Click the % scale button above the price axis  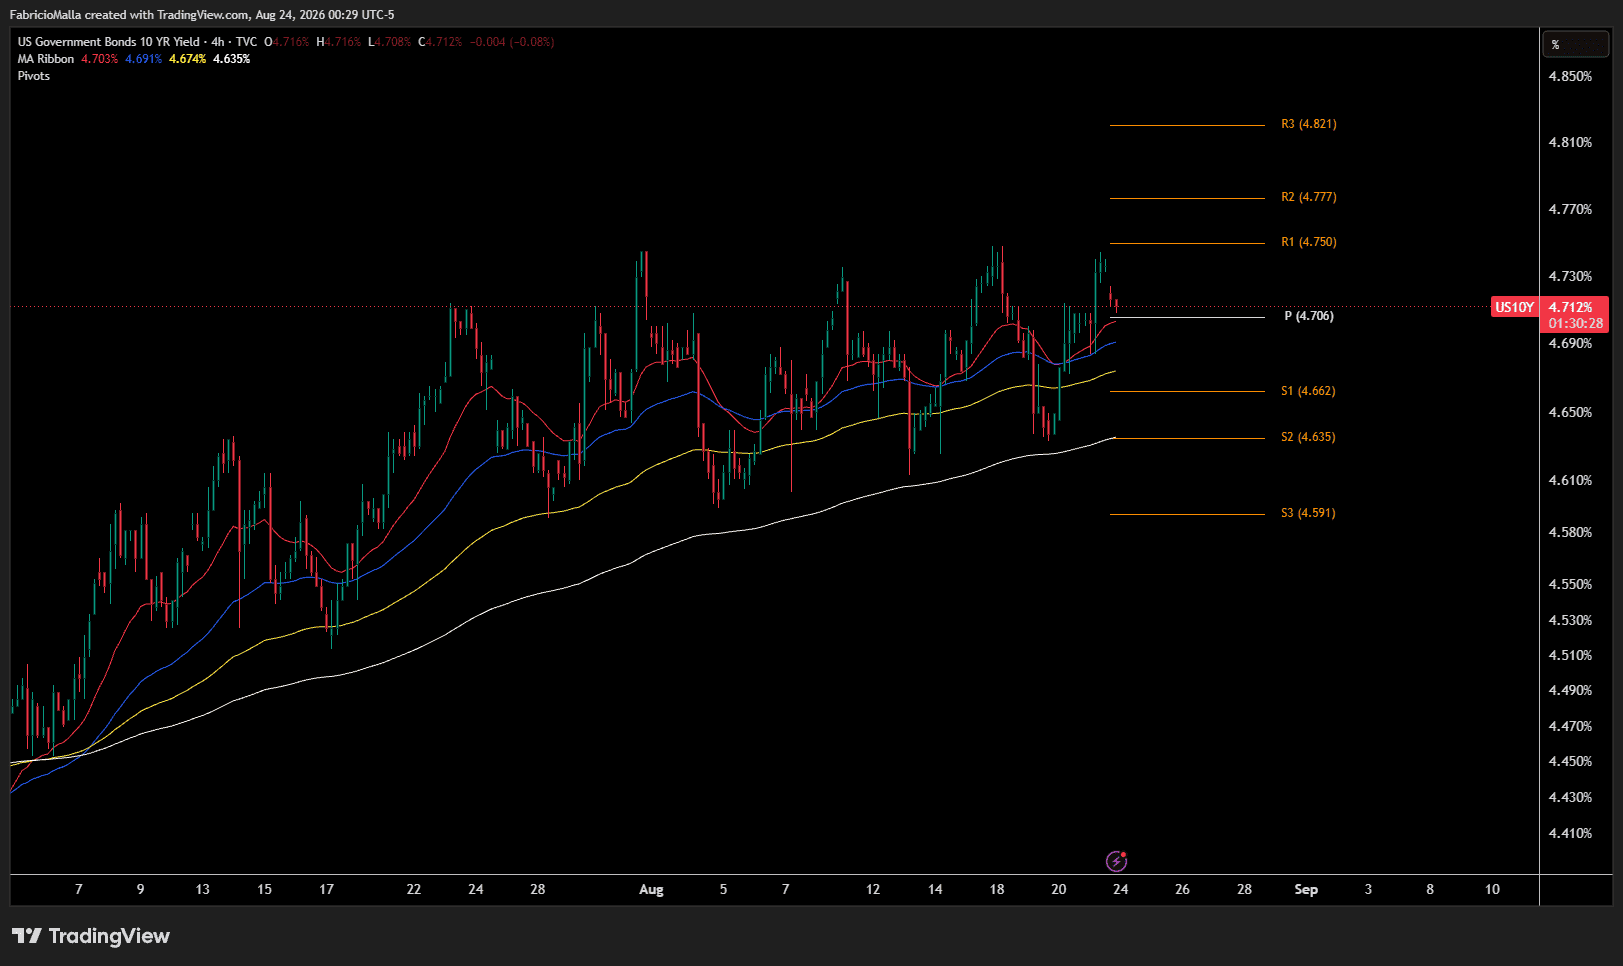[x=1575, y=44]
